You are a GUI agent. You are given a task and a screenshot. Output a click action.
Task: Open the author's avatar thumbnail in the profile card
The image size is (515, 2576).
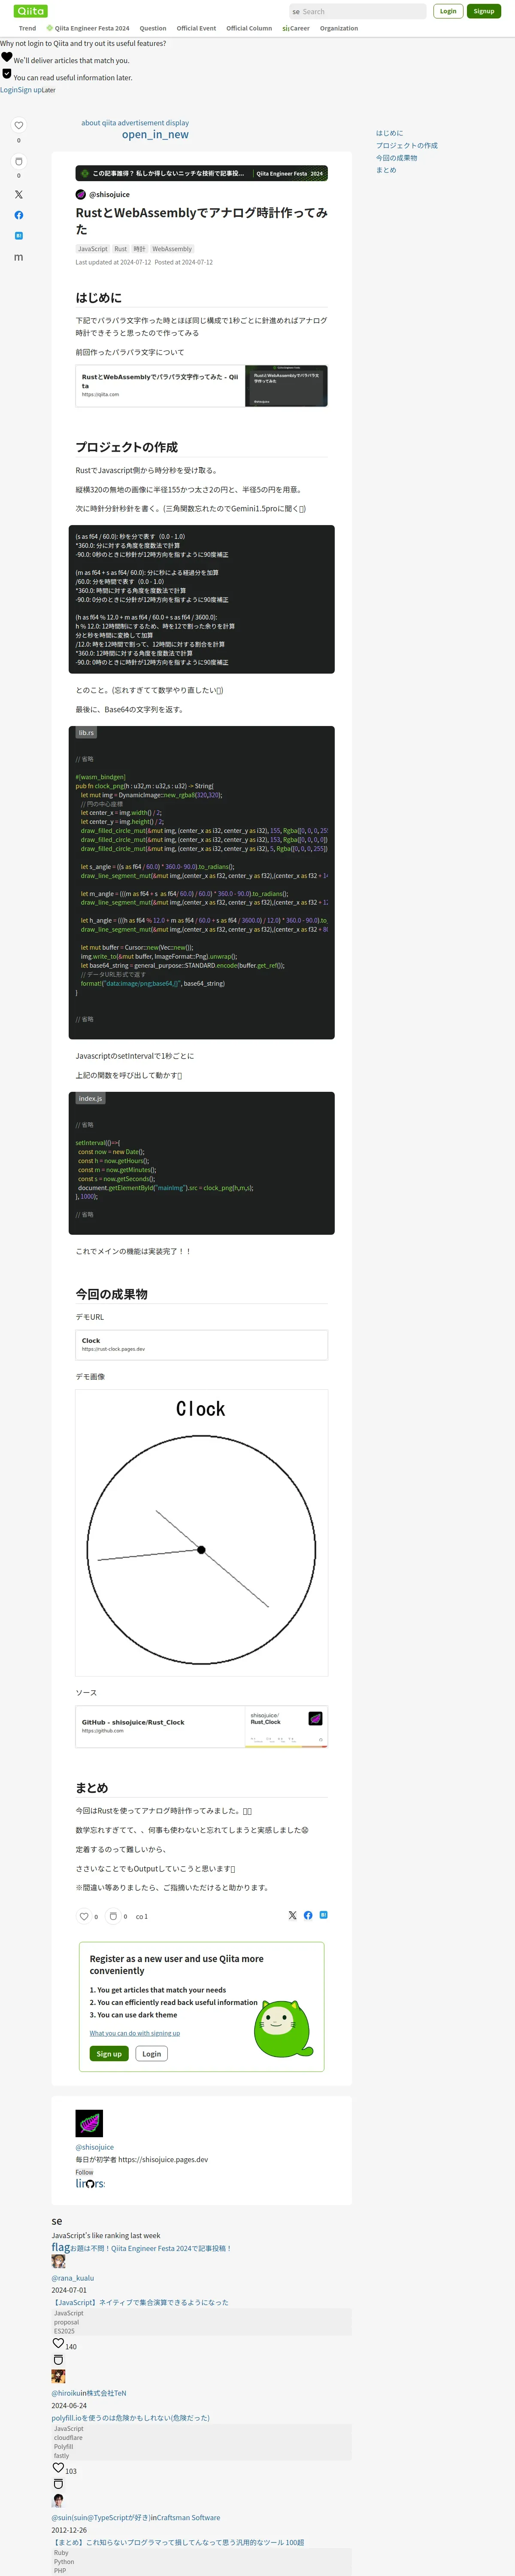coord(89,2123)
